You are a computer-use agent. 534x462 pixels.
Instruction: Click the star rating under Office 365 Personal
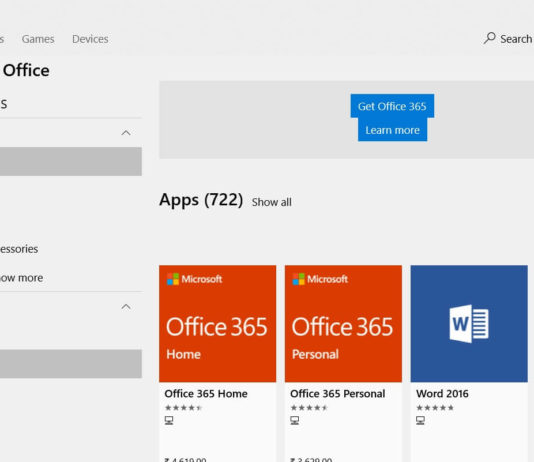(309, 408)
